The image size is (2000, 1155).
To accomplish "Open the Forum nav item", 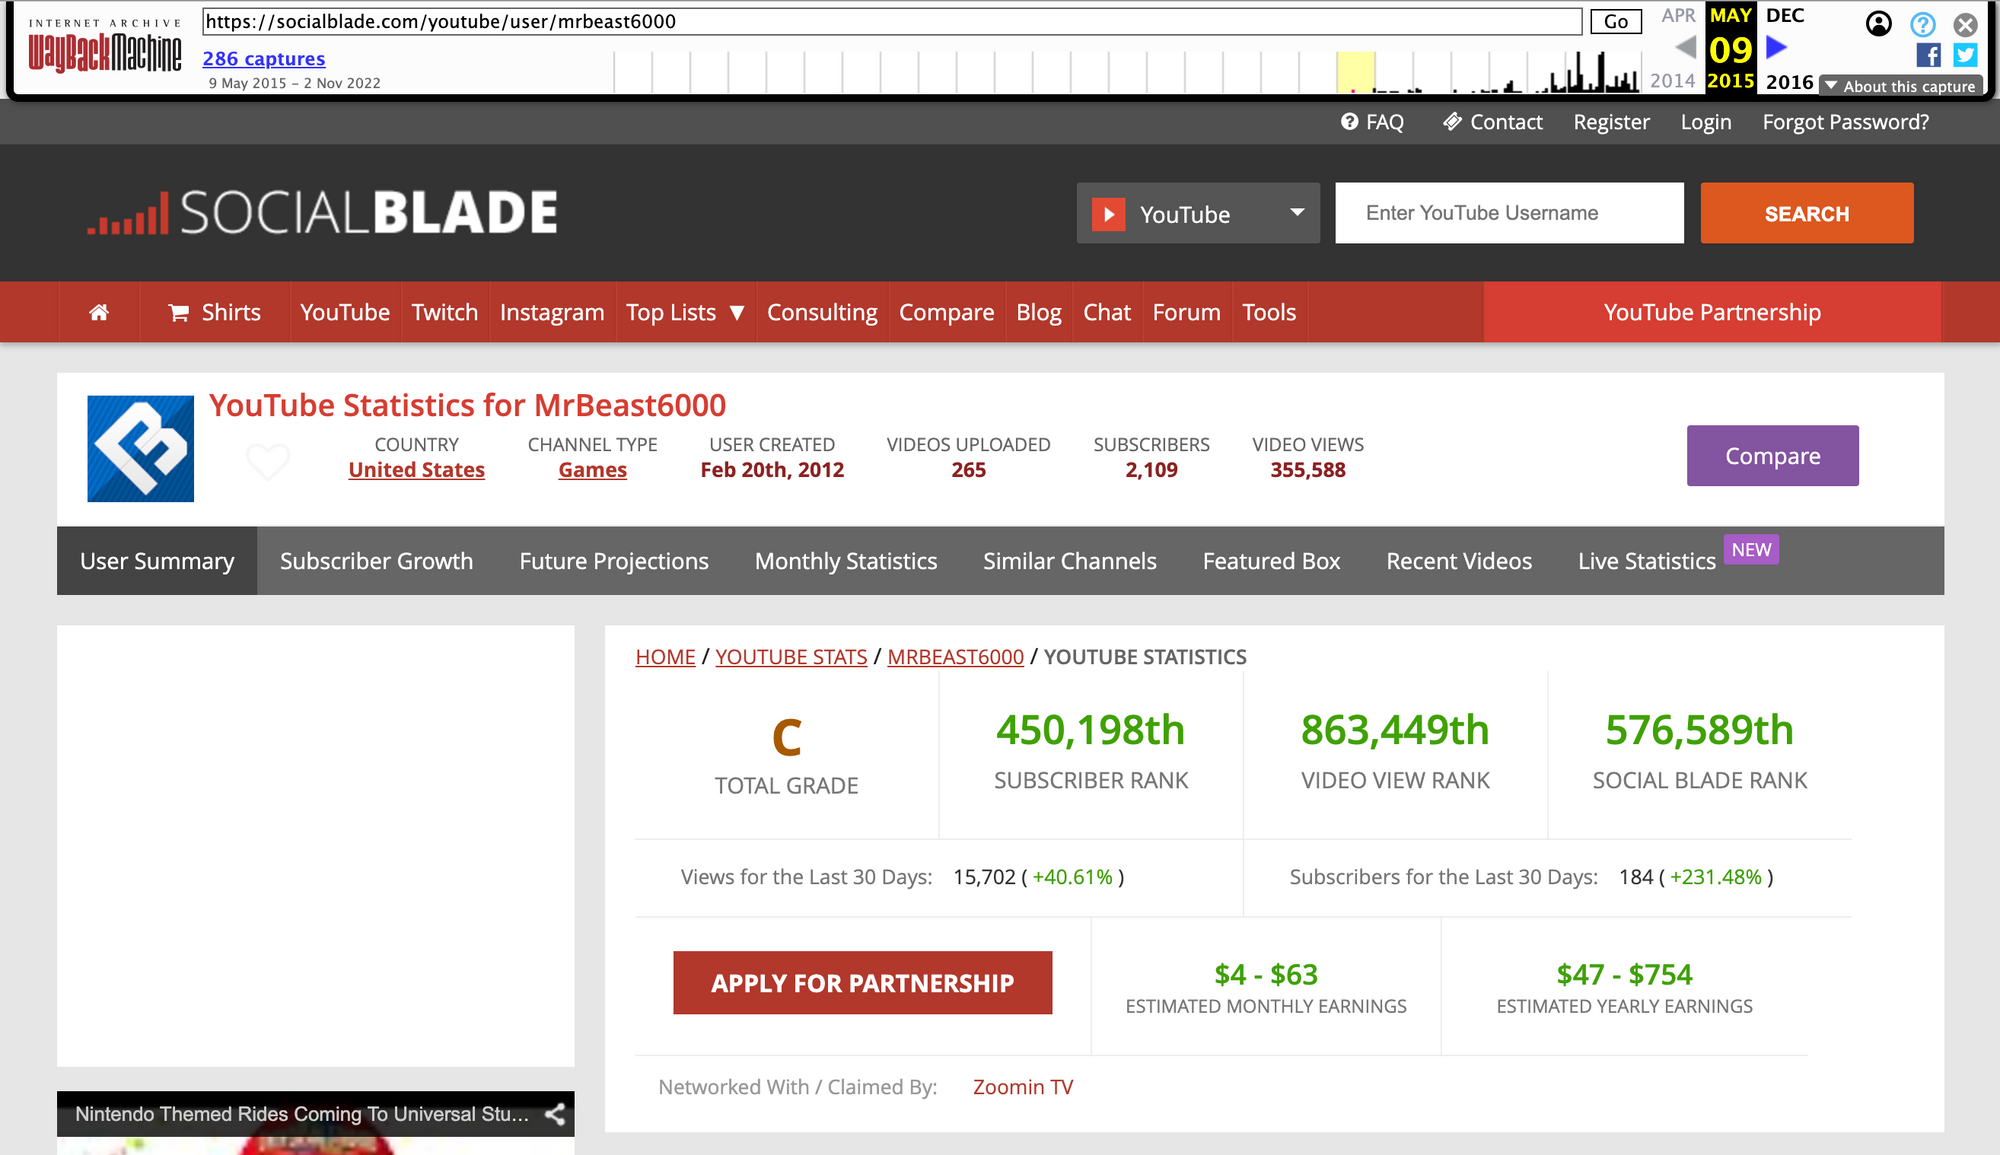I will click(1187, 313).
